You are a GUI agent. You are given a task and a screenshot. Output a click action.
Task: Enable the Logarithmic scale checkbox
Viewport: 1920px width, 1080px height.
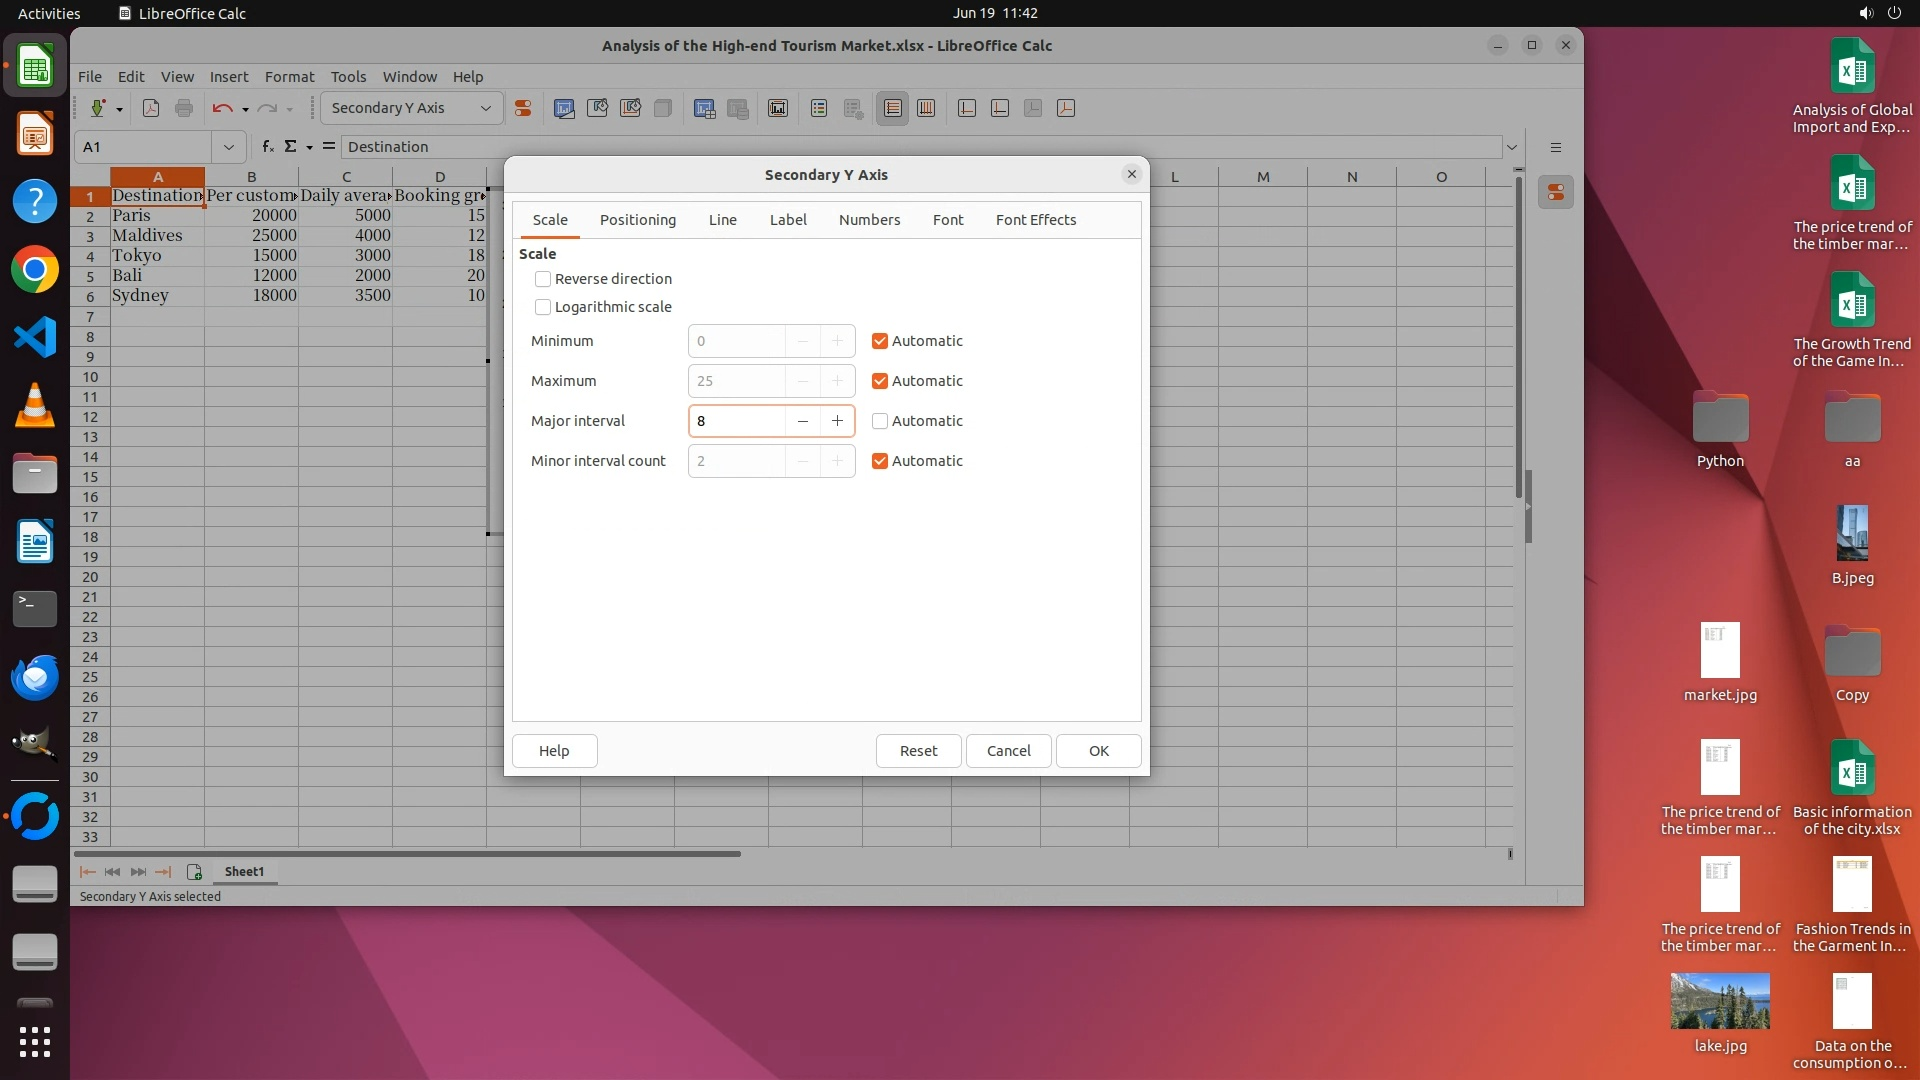543,307
